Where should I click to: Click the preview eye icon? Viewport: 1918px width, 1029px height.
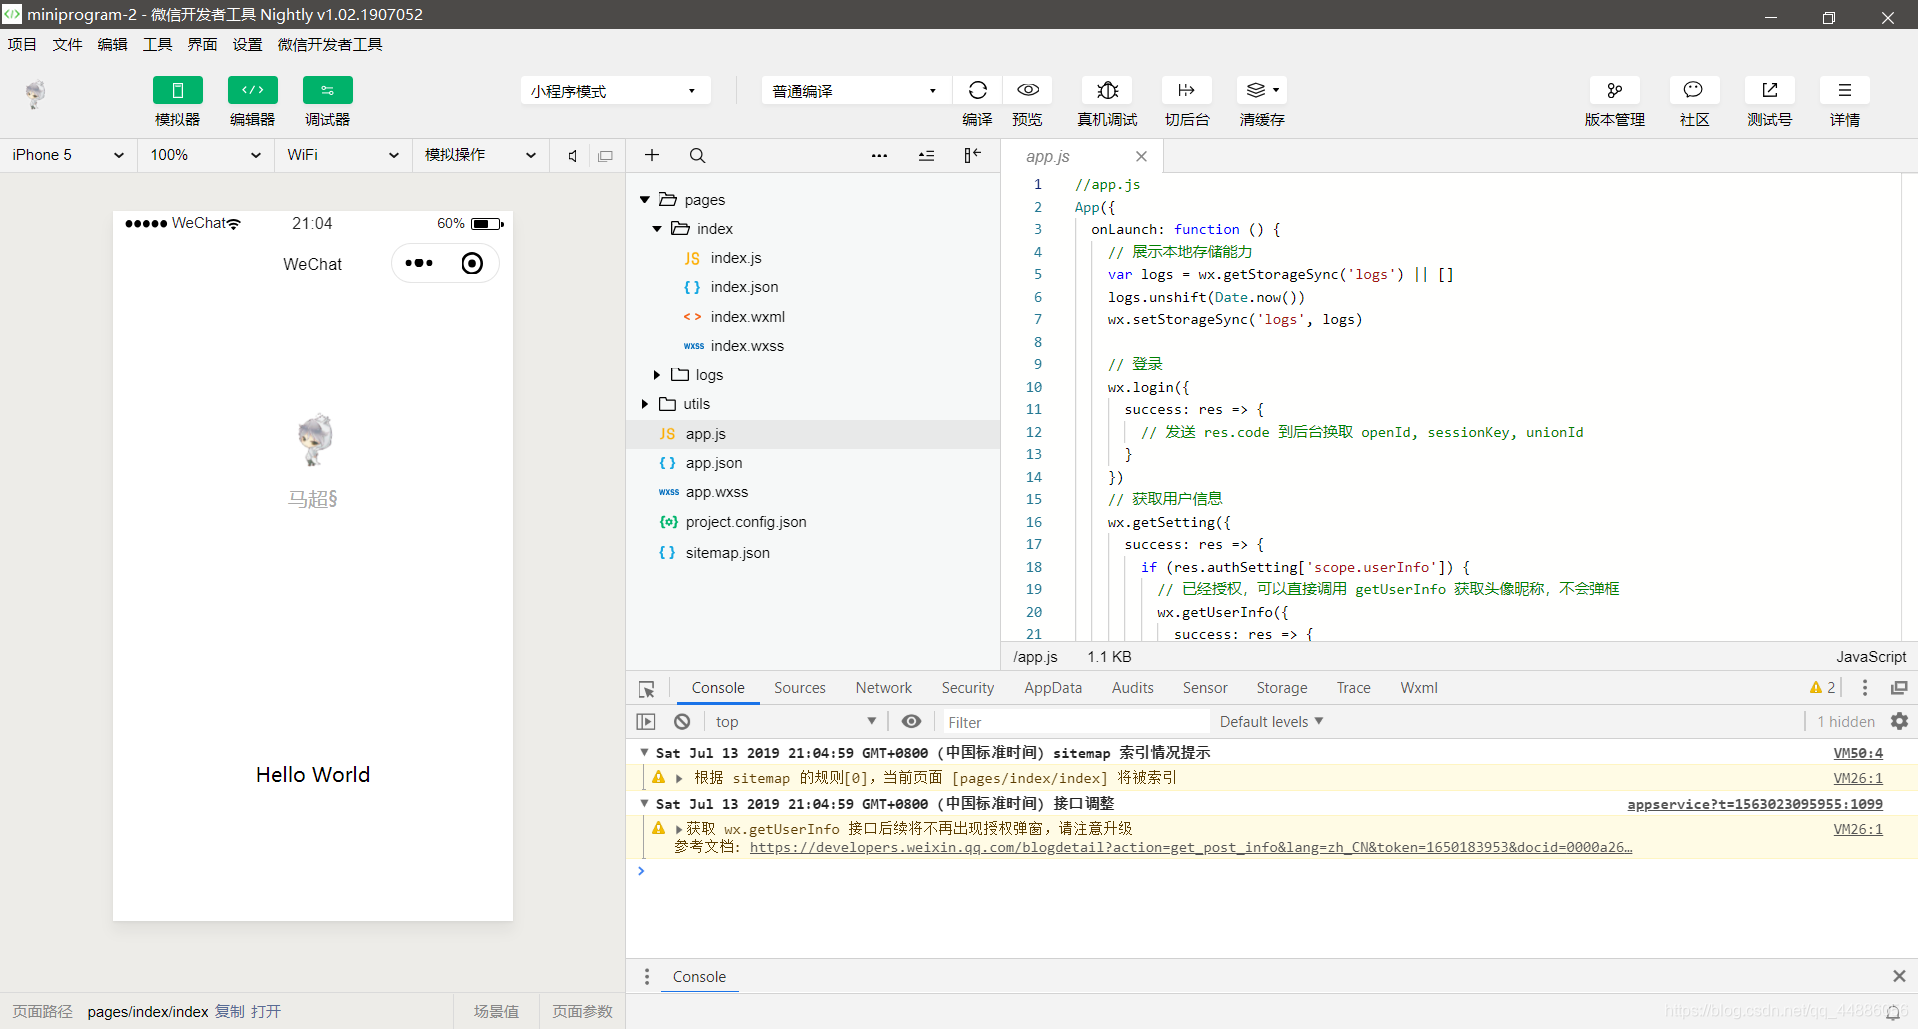tap(1028, 90)
